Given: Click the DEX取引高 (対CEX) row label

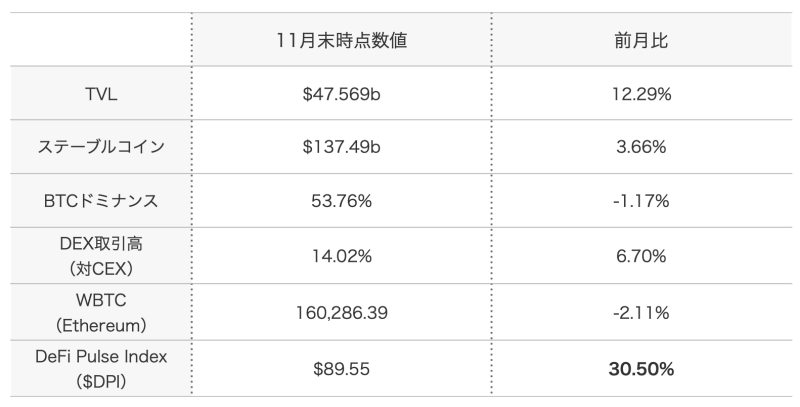Looking at the screenshot, I should pyautogui.click(x=101, y=256).
